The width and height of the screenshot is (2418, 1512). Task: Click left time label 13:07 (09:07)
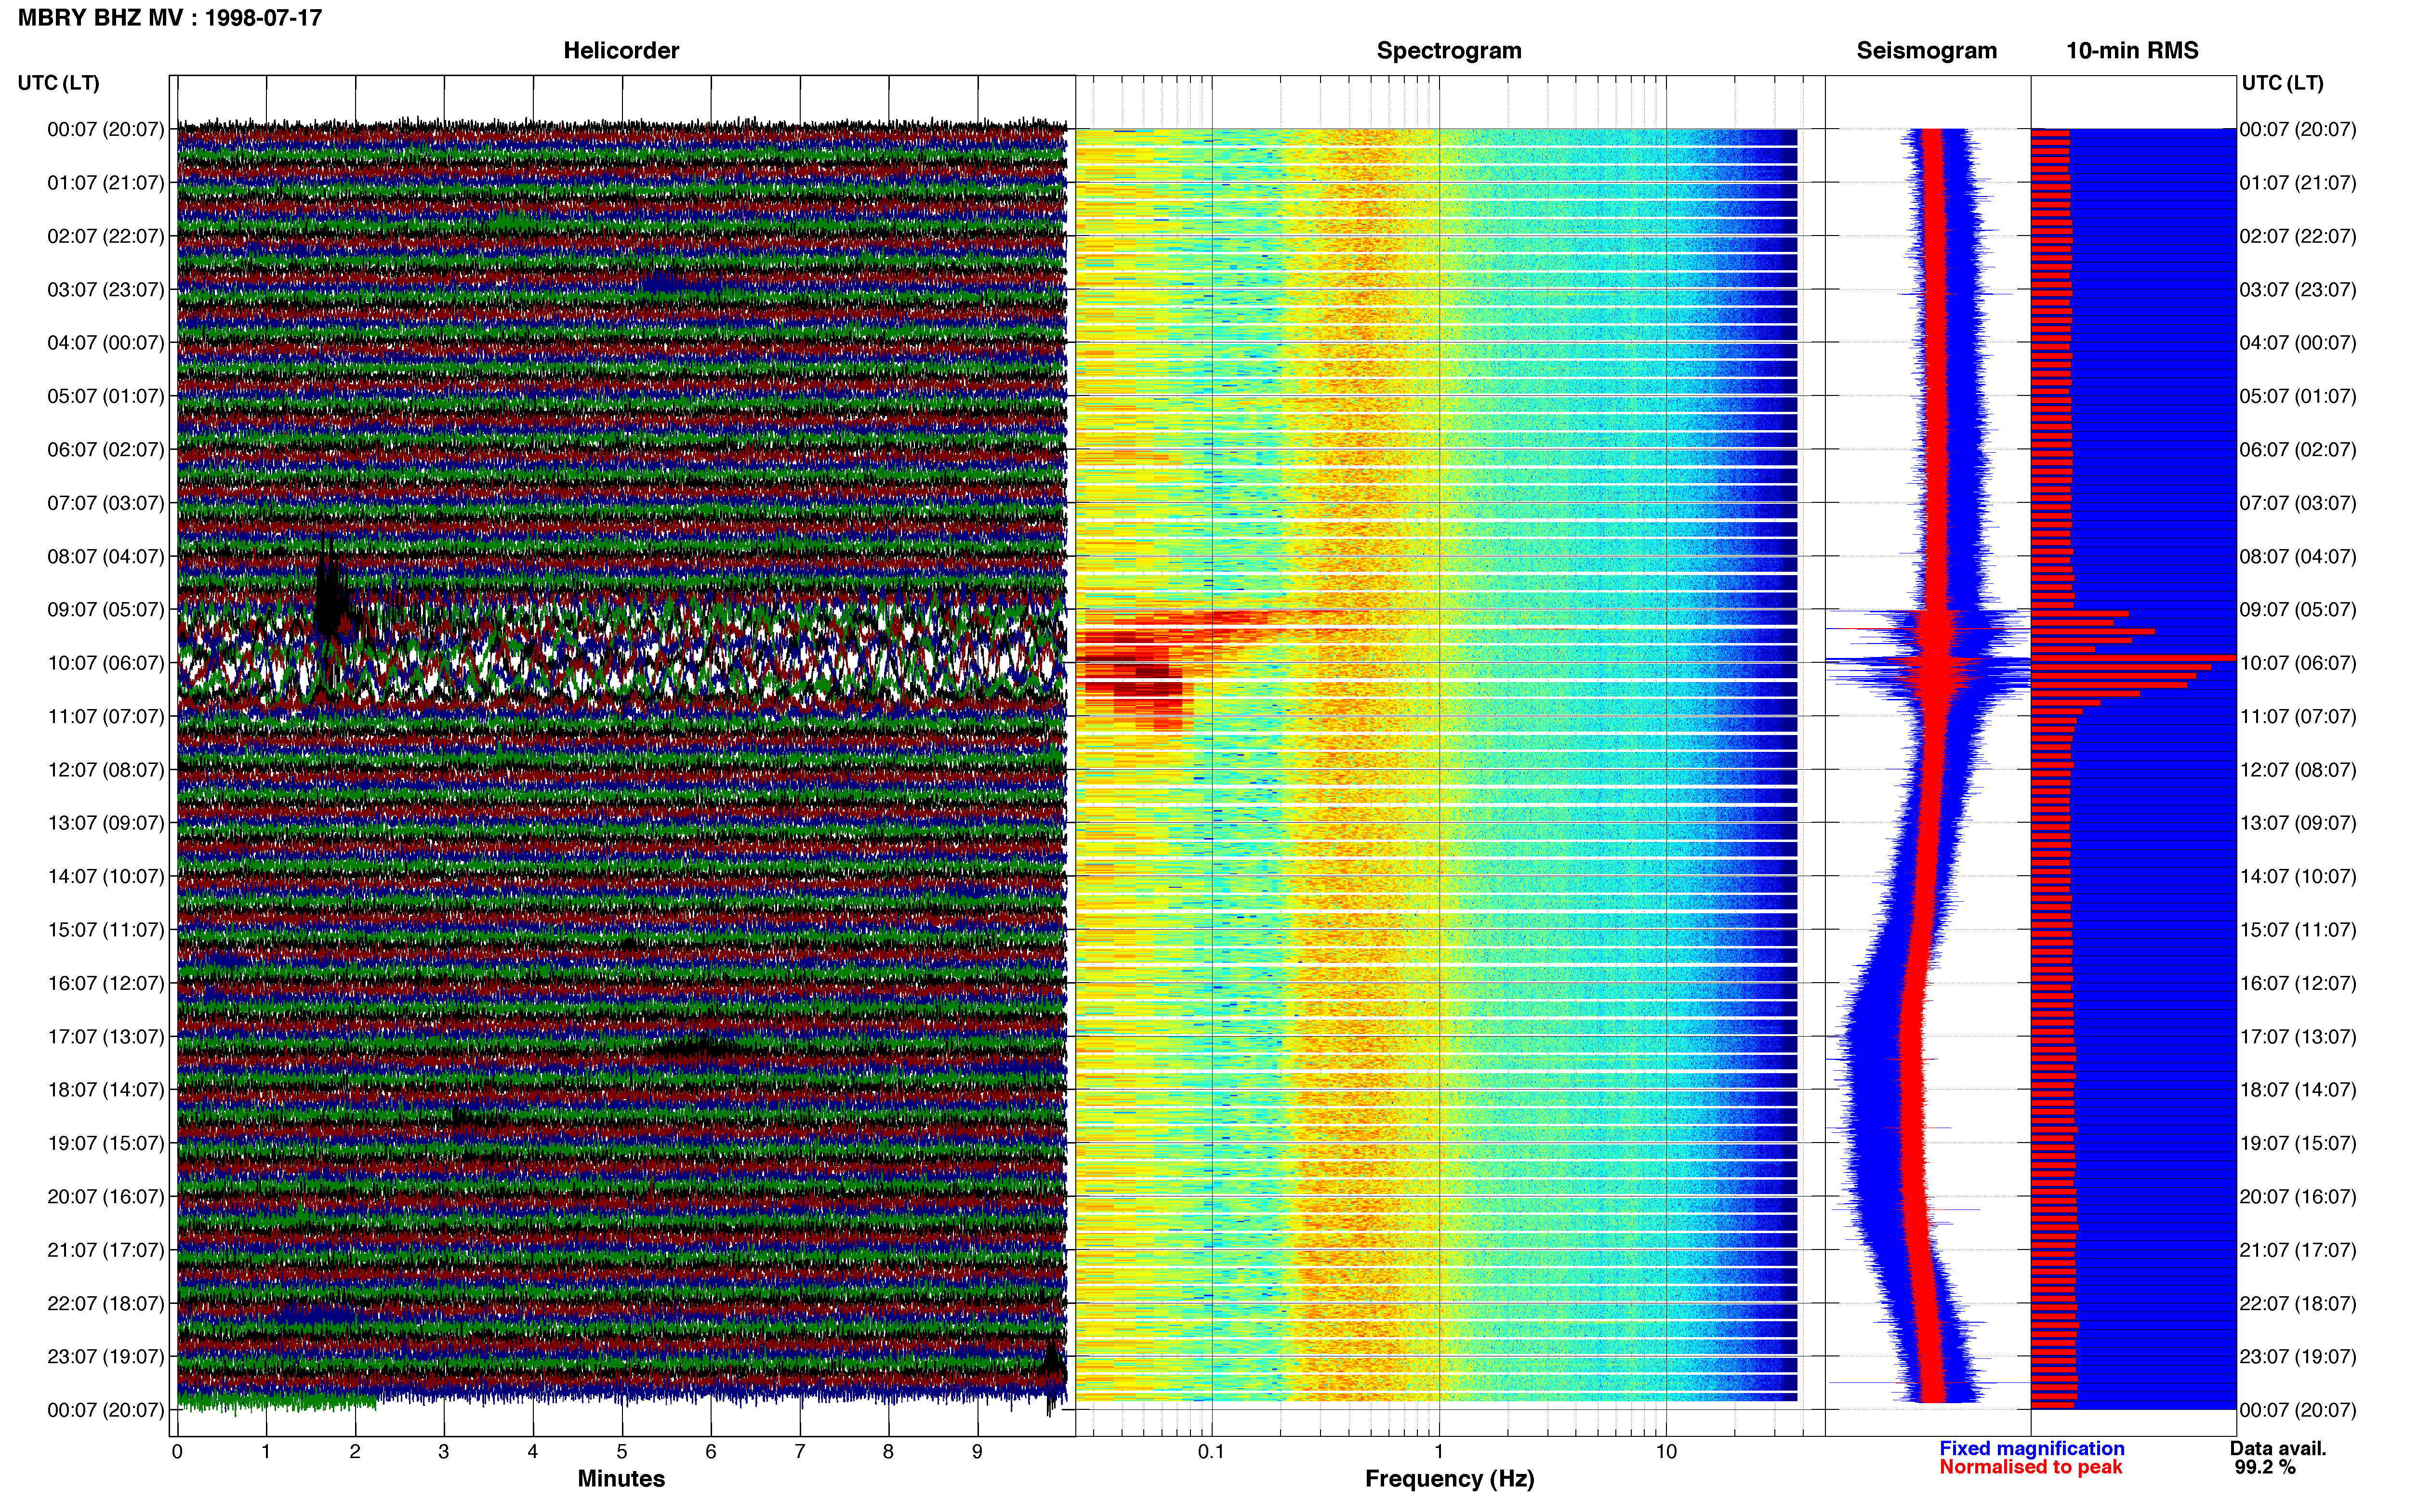(x=106, y=823)
